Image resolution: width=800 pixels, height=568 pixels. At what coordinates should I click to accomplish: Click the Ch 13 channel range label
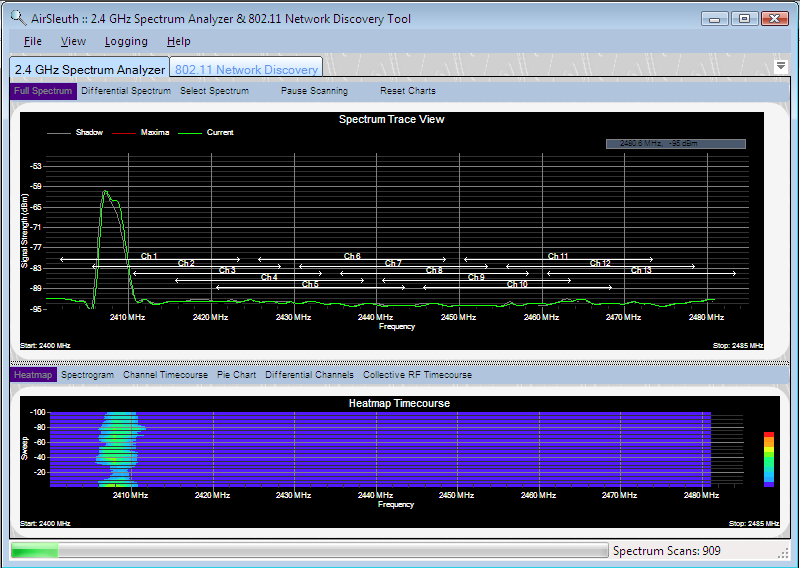pyautogui.click(x=641, y=270)
